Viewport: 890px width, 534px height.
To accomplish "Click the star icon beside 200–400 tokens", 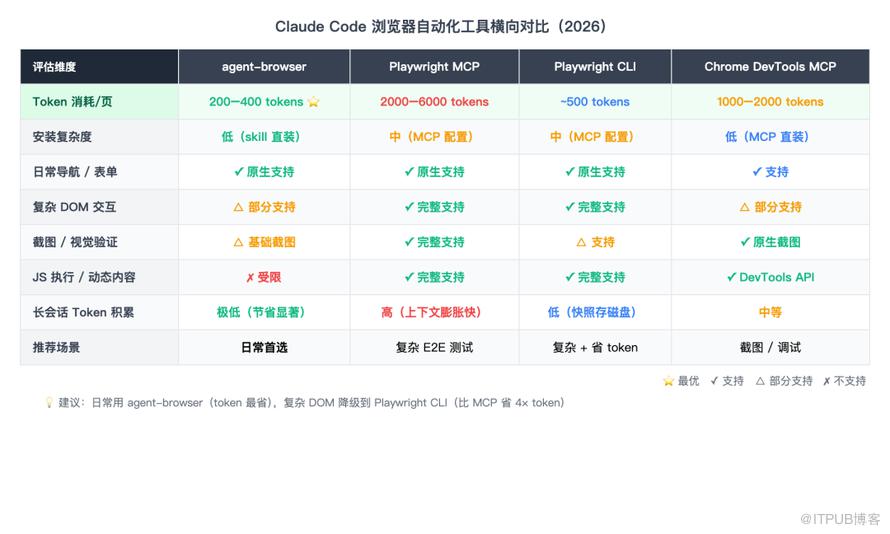I will (x=313, y=102).
